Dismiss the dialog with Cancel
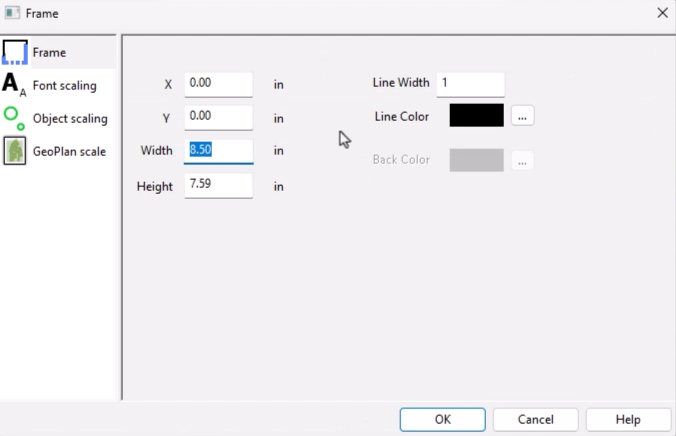 pos(535,420)
